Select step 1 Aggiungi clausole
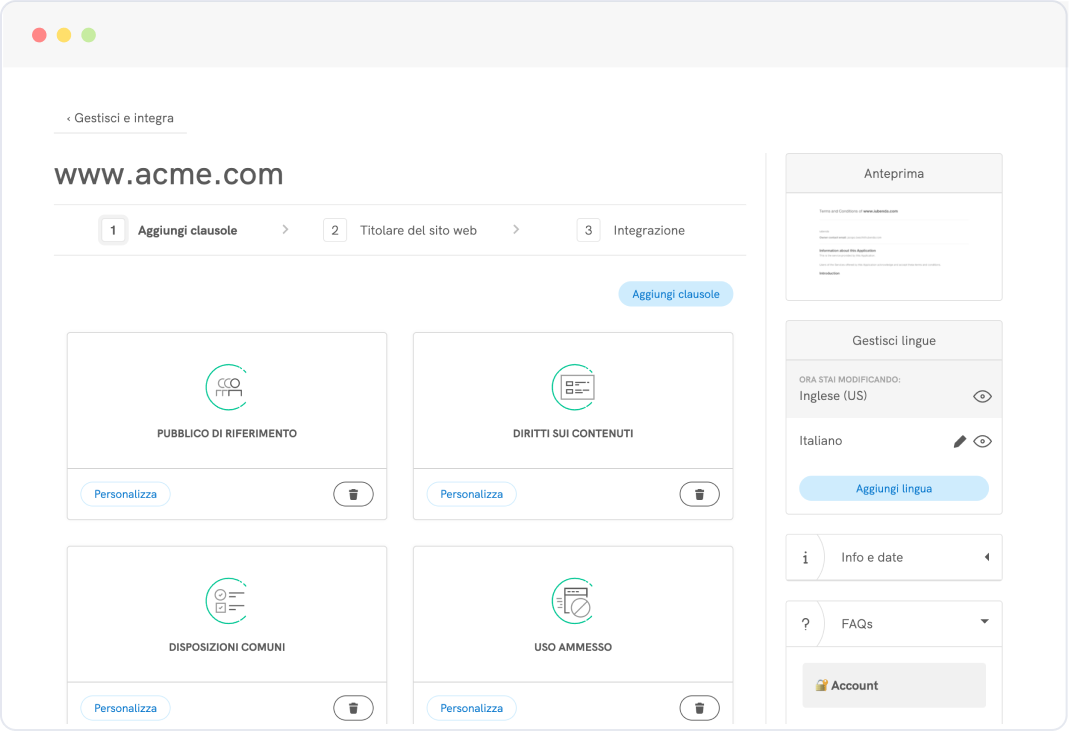Screen dimensions: 1069x732 point(170,230)
